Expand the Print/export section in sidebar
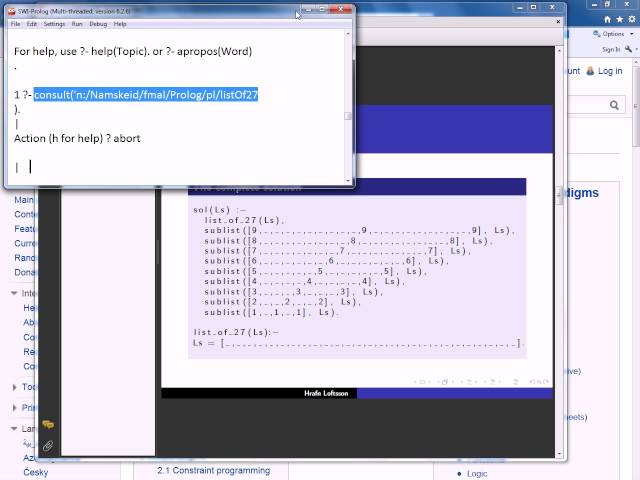Viewport: 640px width, 480px height. (x=14, y=408)
